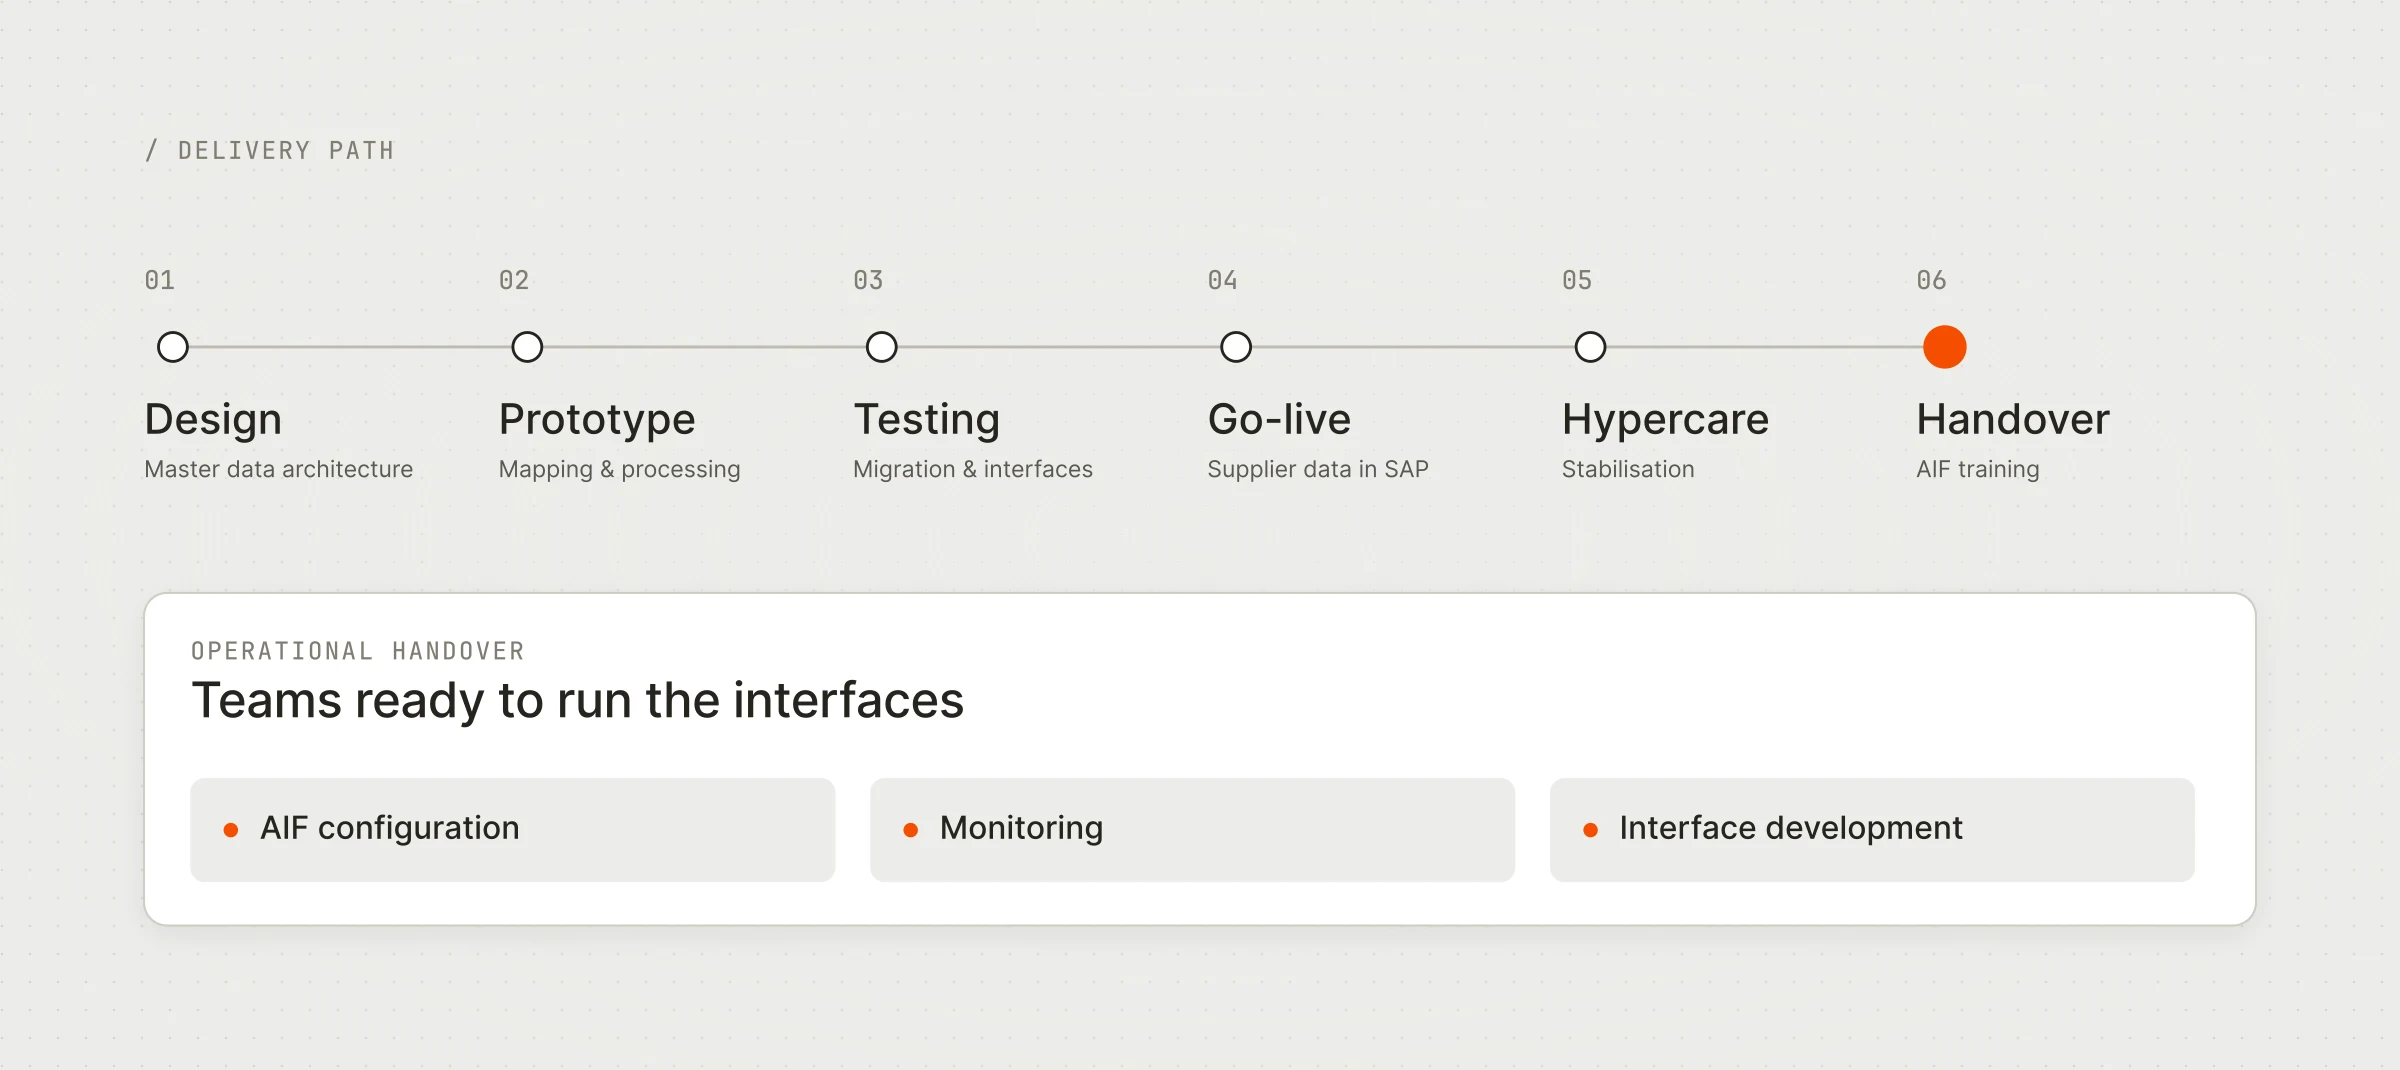Click the '/ DELIVERY PATH' section label
This screenshot has width=2400, height=1070.
point(270,151)
